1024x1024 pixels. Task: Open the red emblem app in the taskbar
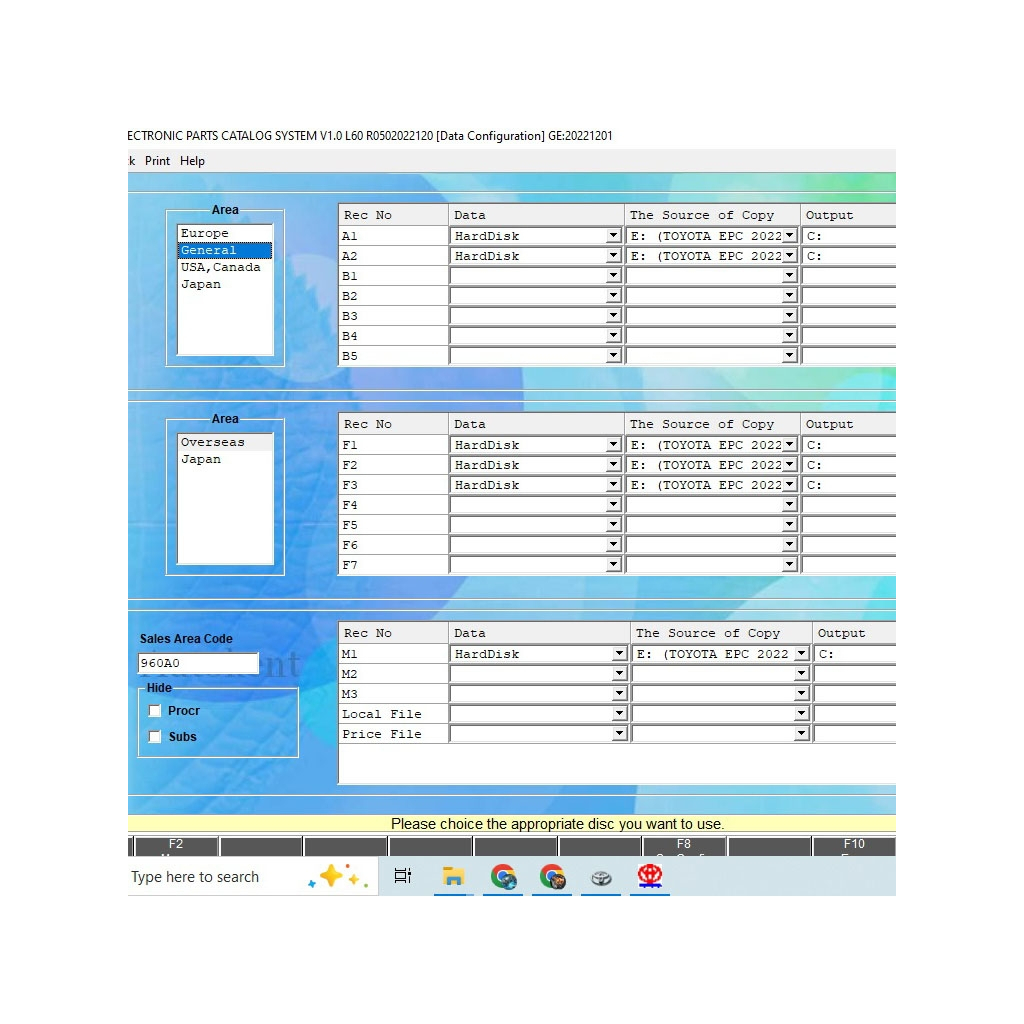pos(650,876)
